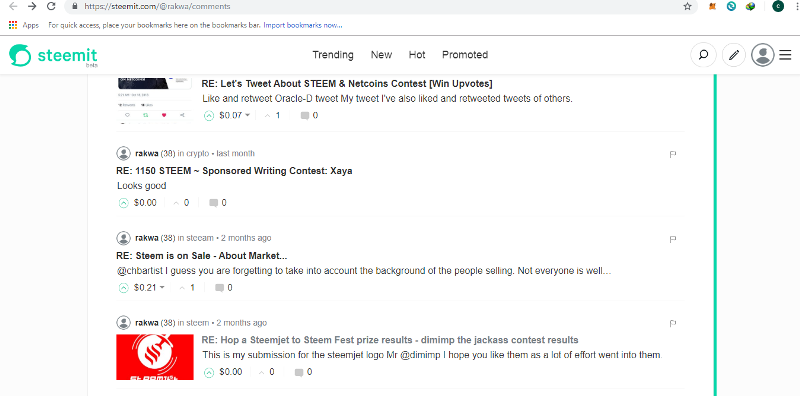Viewport: 800px width, 396px height.
Task: Expand the $0.21 payout dropdown
Action: pos(162,287)
